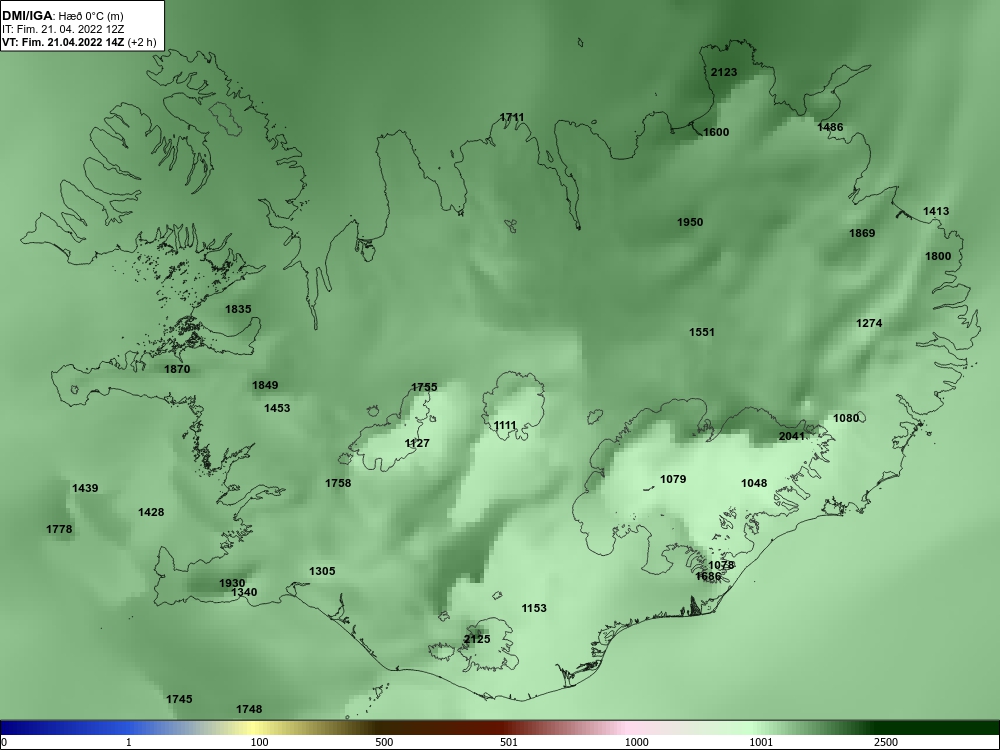The image size is (1000, 750).
Task: Click the 501 legend tick label
Action: tap(509, 742)
